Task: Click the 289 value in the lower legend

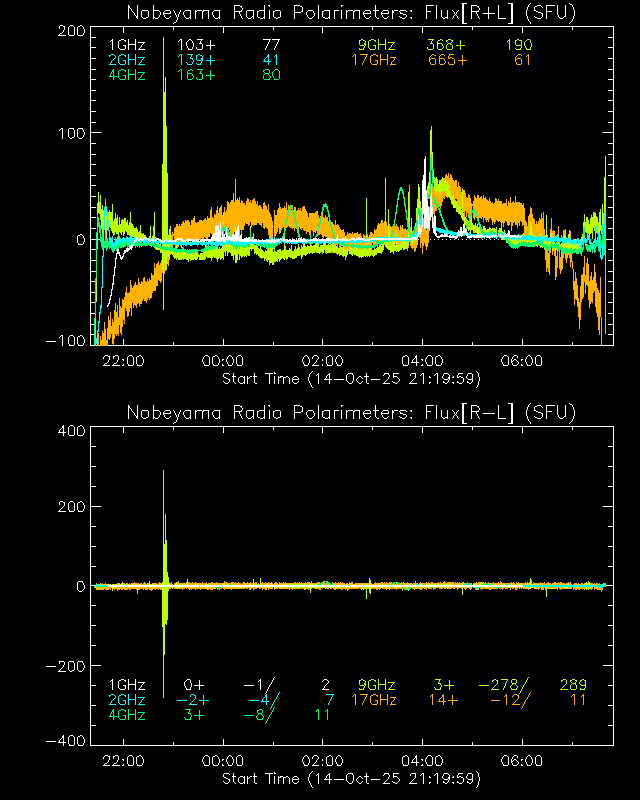Action: click(x=572, y=685)
